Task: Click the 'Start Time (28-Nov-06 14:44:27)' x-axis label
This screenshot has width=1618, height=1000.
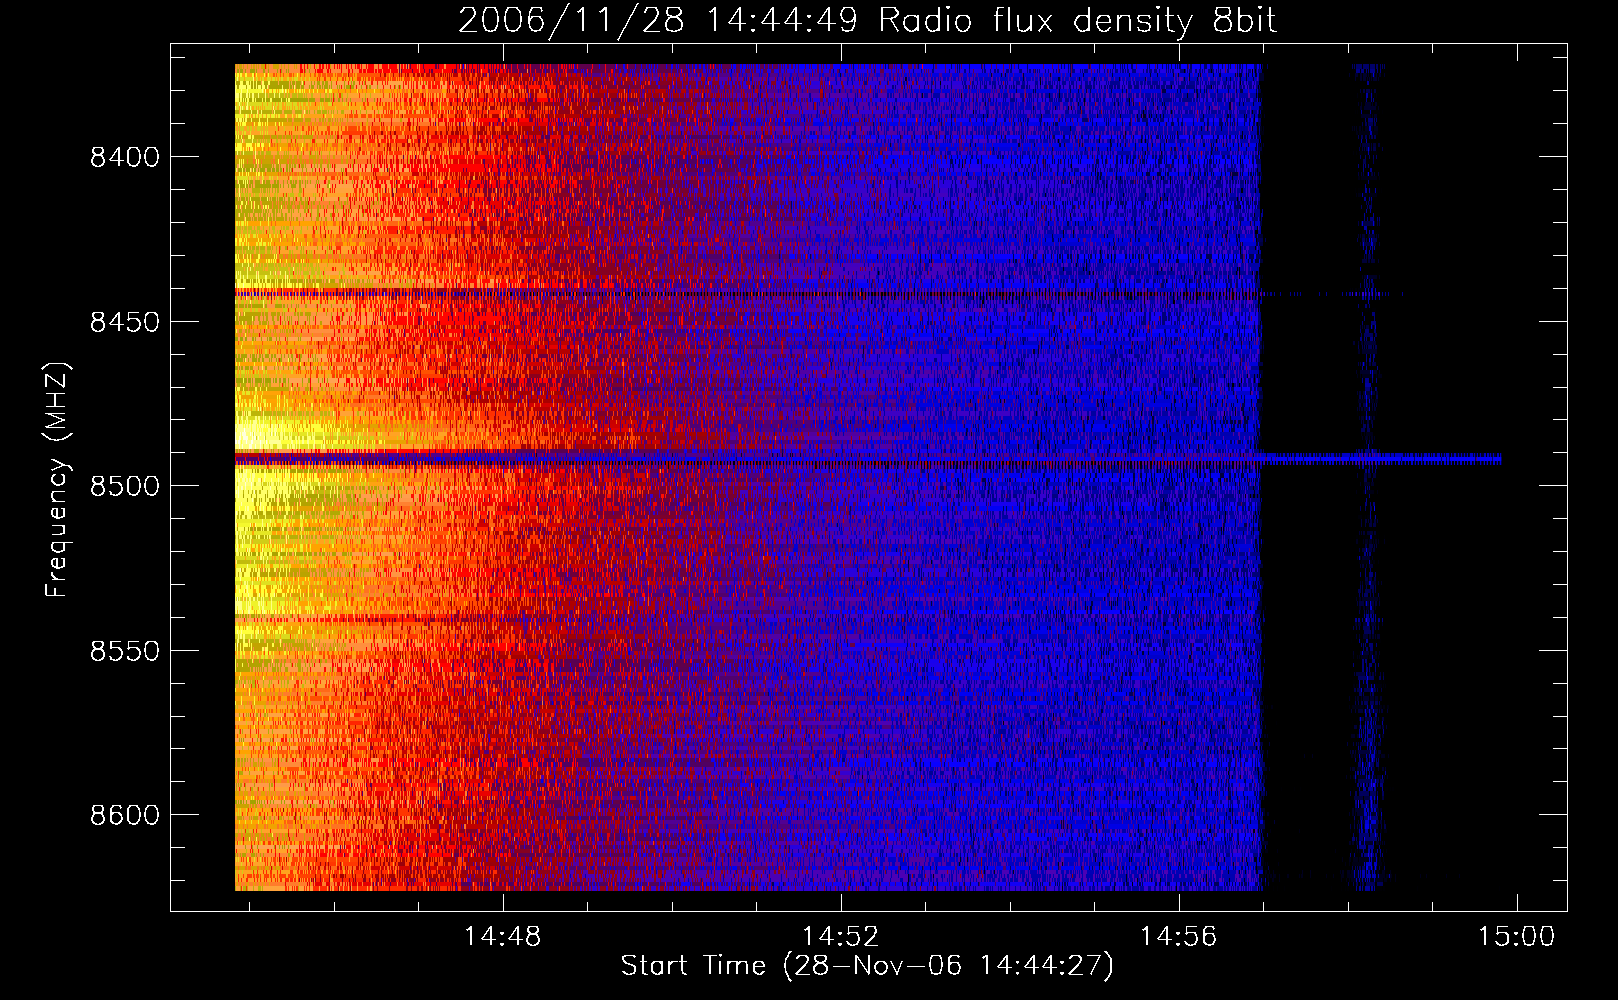Action: (x=867, y=966)
